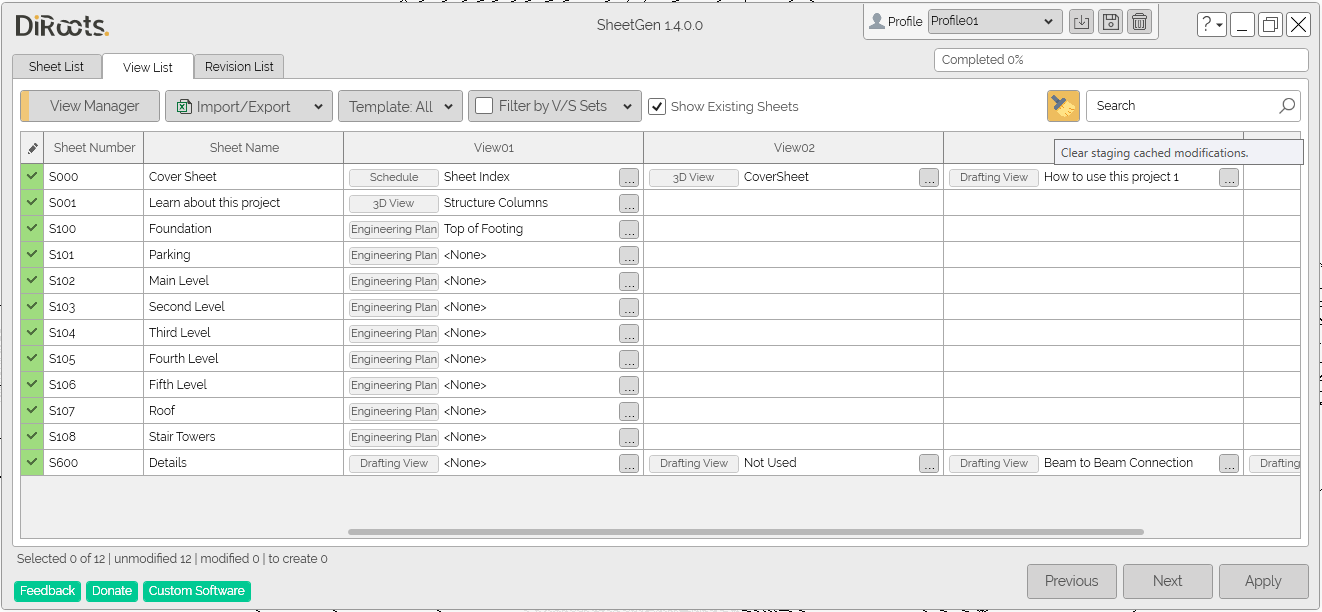Viewport: 1322px width, 612px height.
Task: Click the Clear staging cached modifications broom icon
Action: (1062, 105)
